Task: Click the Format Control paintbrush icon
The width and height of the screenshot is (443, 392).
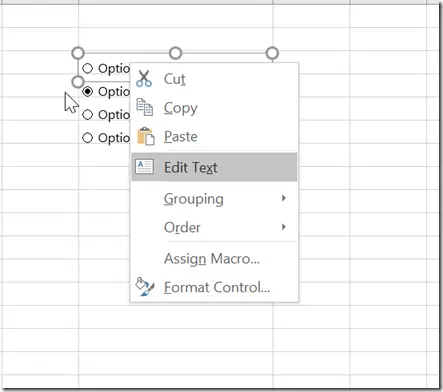Action: tap(145, 287)
